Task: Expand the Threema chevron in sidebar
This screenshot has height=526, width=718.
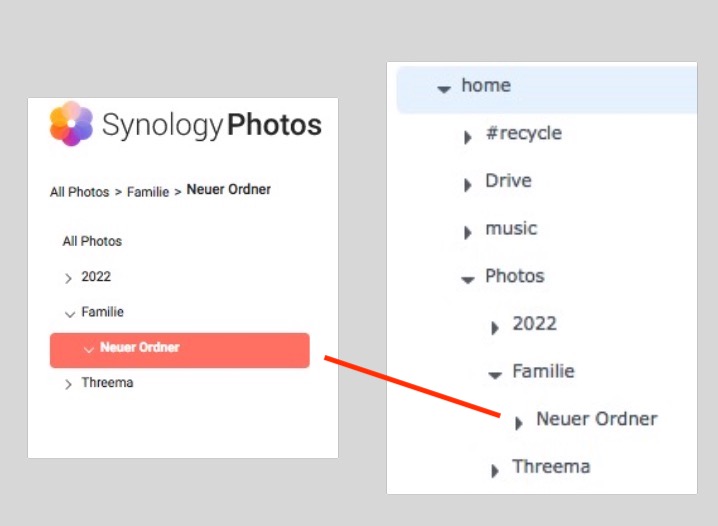Action: coord(68,384)
